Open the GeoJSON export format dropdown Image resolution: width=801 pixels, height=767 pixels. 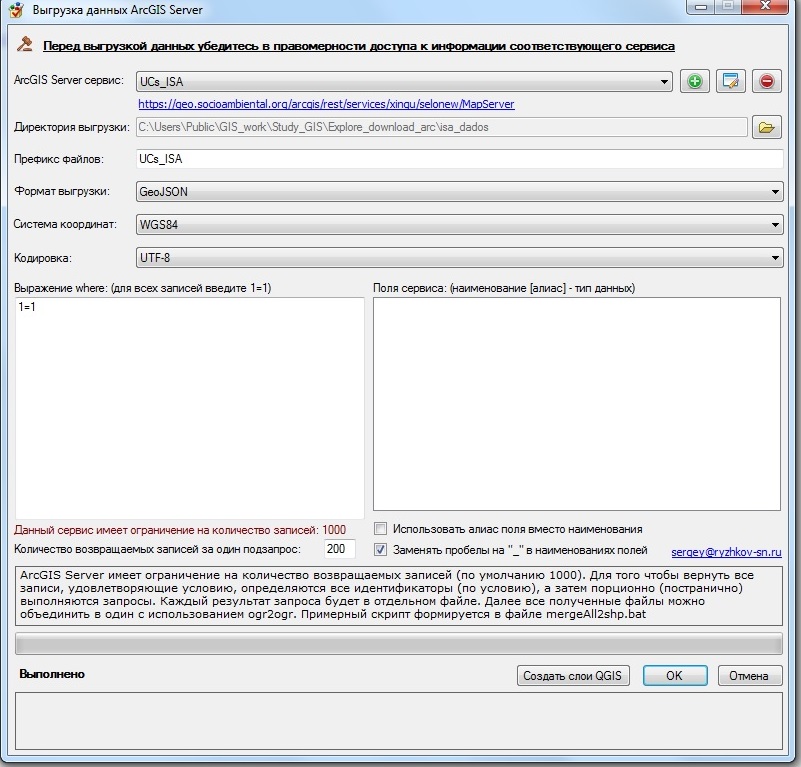coord(459,192)
